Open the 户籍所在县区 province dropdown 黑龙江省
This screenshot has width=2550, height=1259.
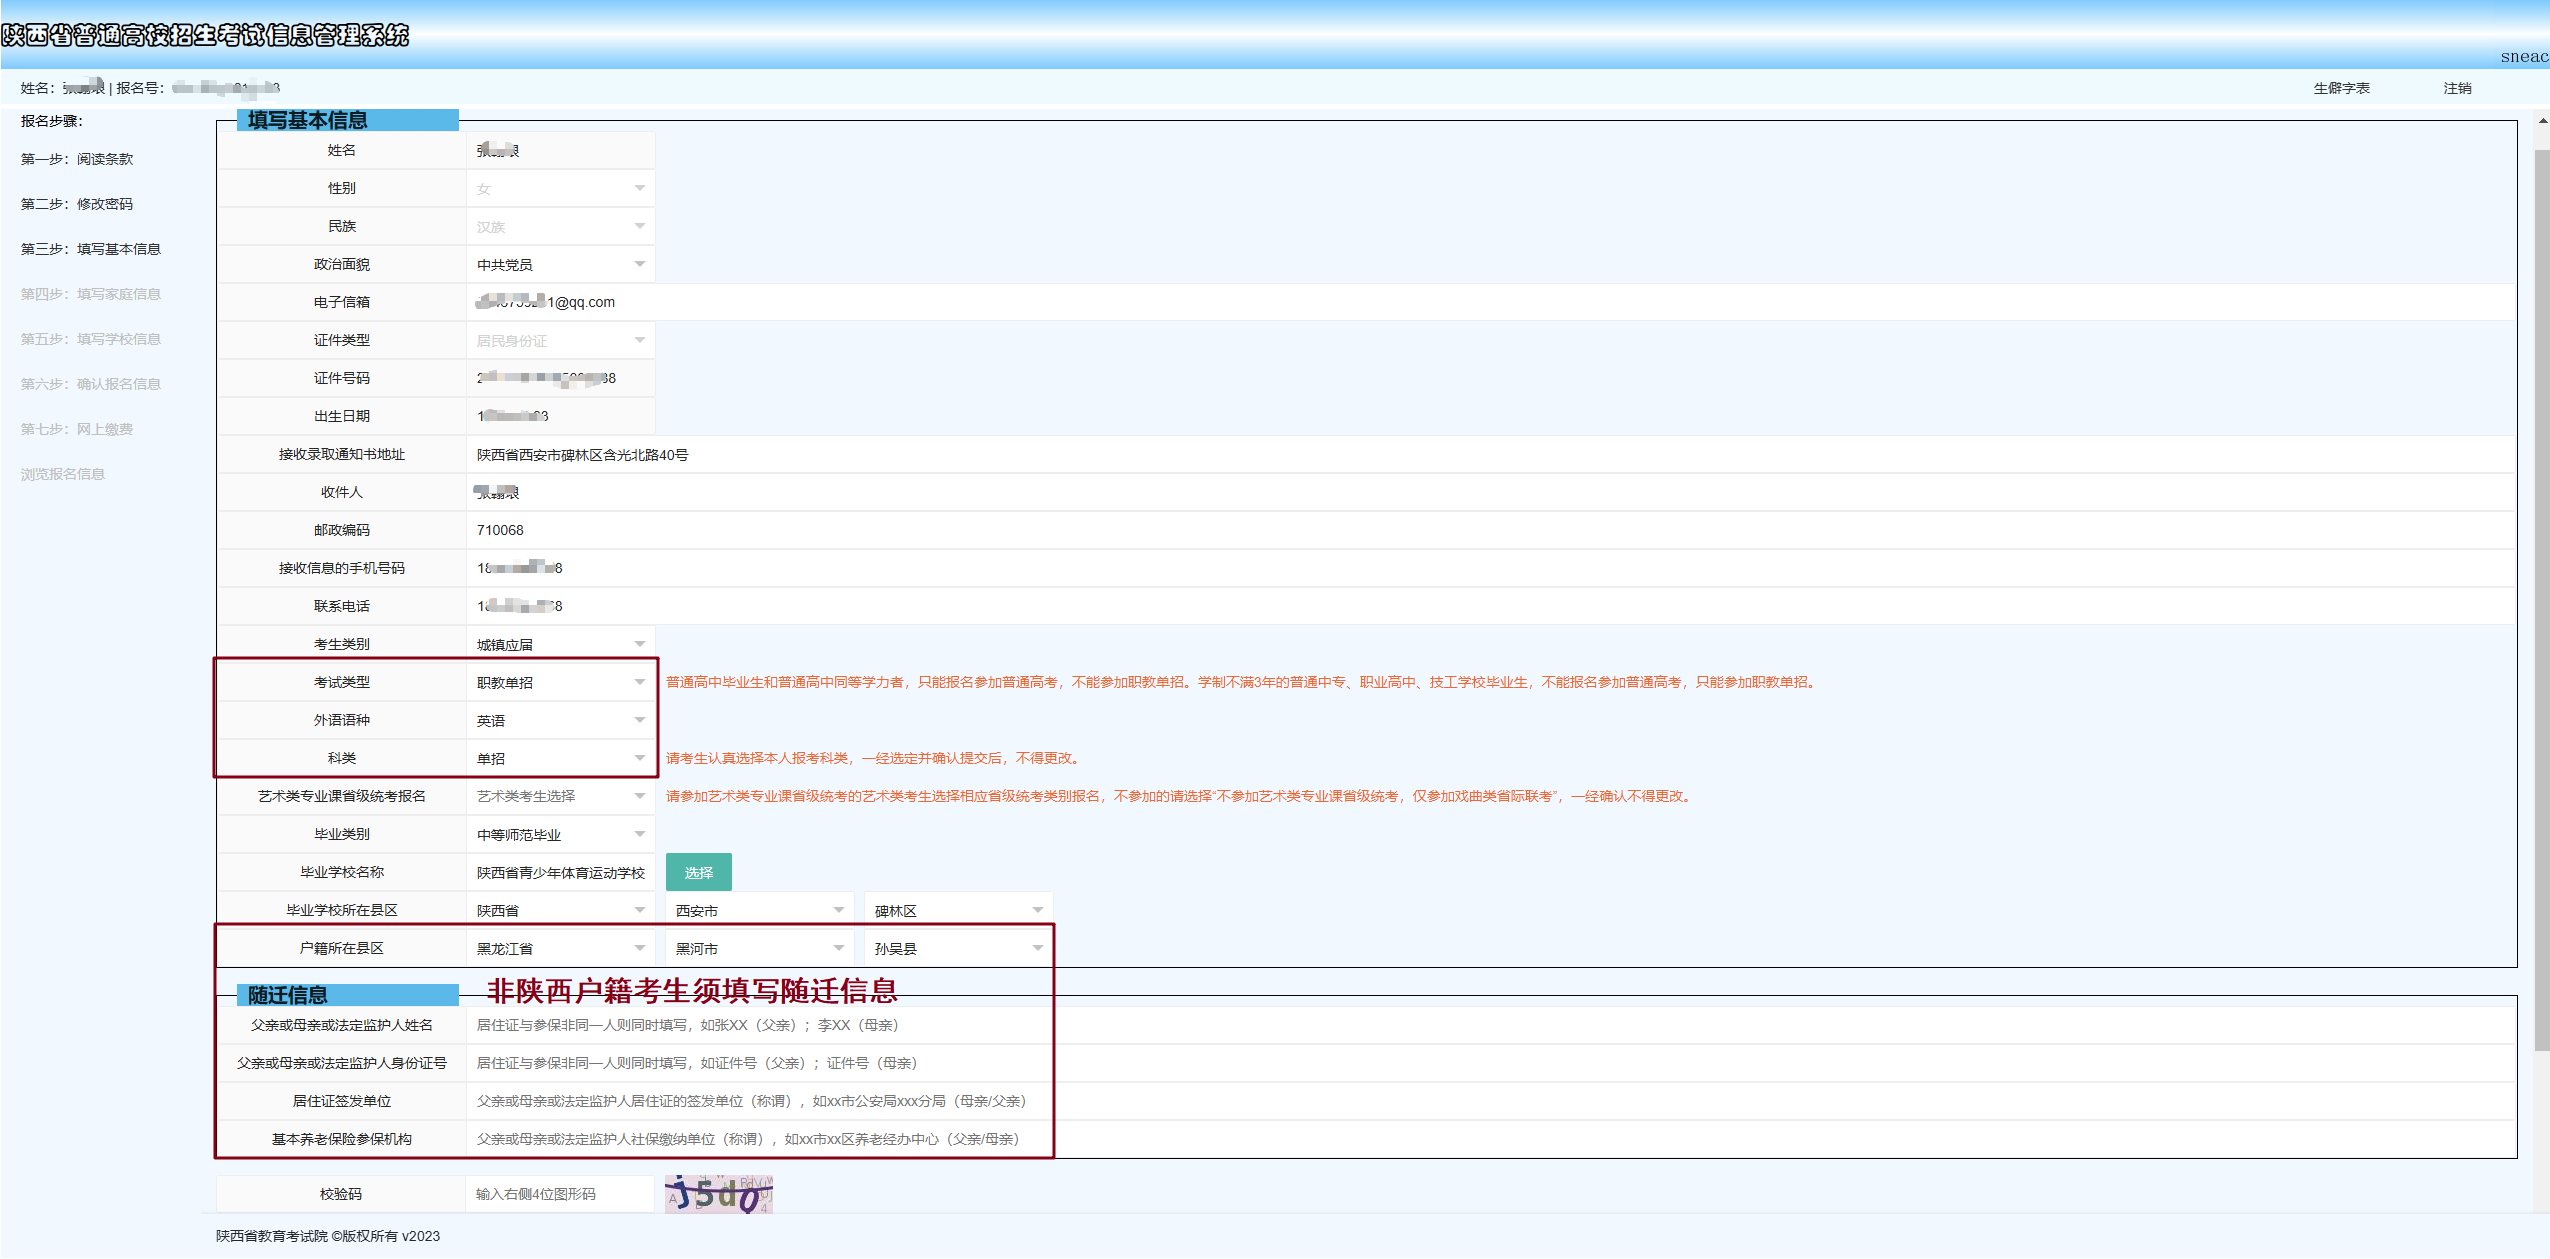point(560,949)
